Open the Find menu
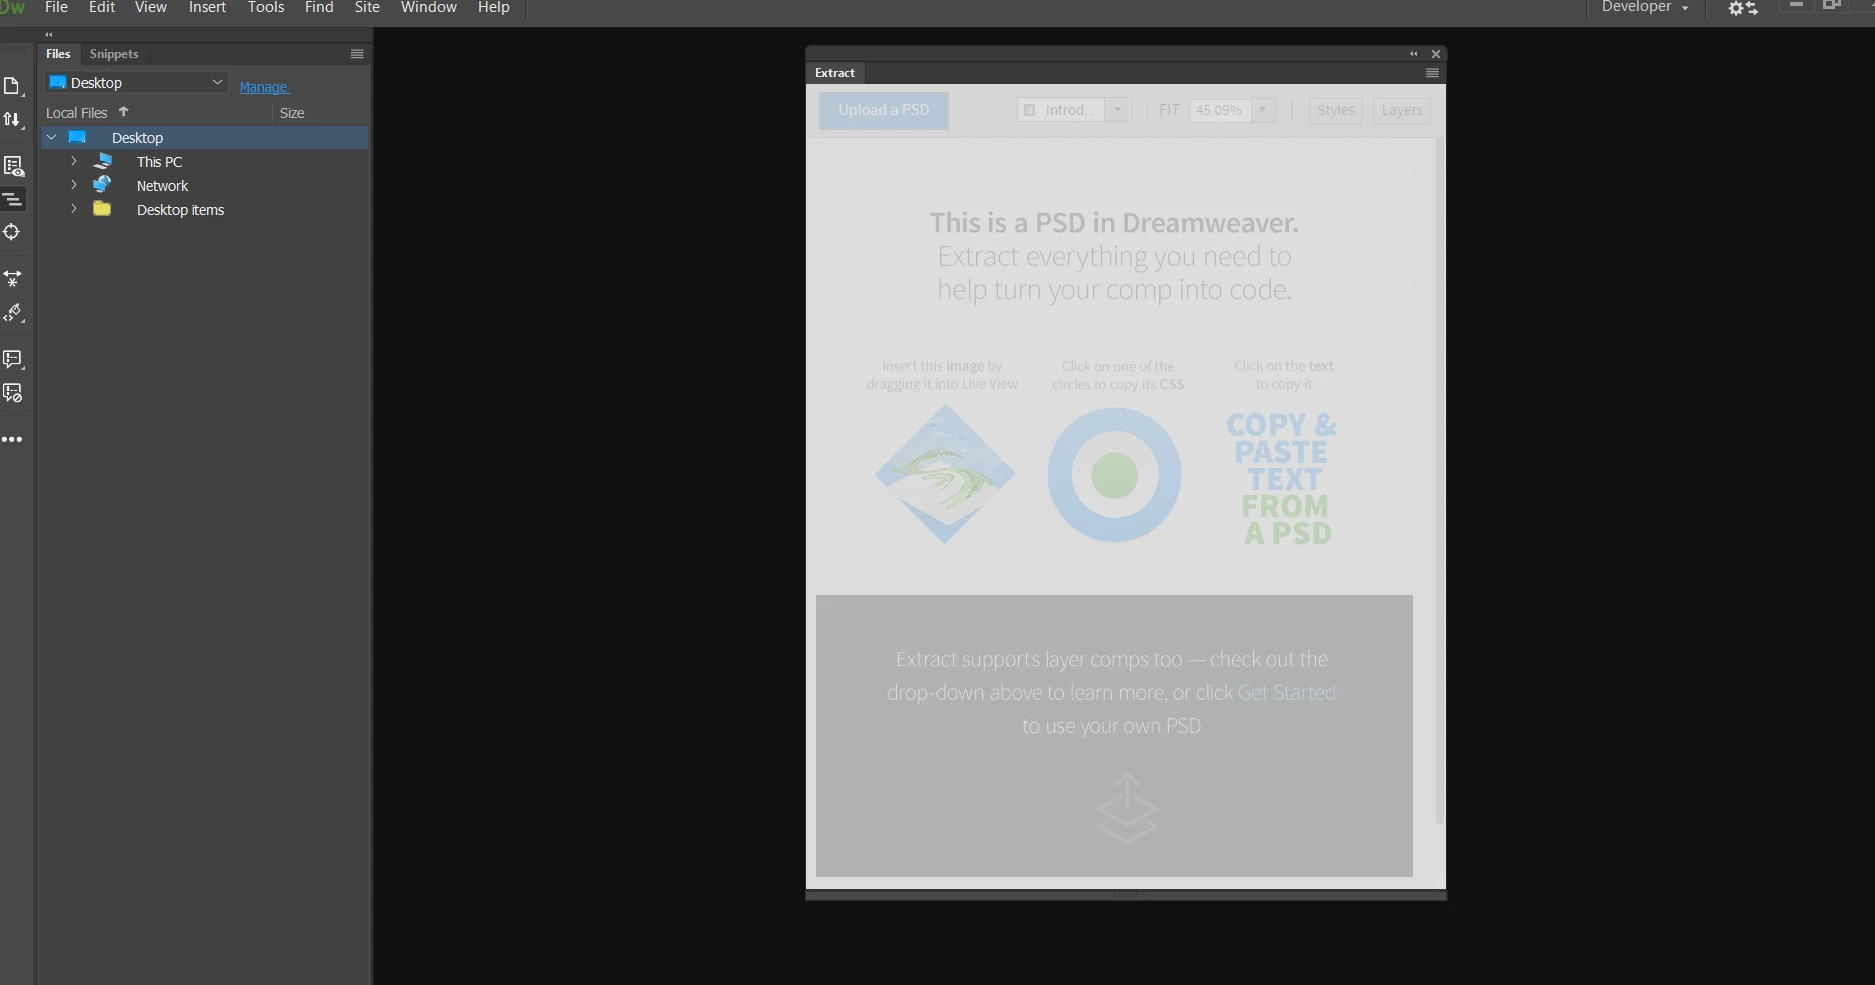The width and height of the screenshot is (1875, 985). click(x=319, y=8)
